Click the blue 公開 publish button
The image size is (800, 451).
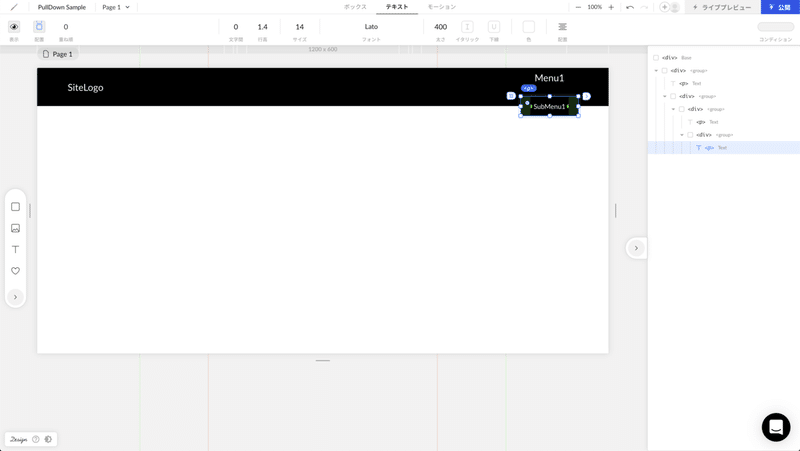(780, 7)
